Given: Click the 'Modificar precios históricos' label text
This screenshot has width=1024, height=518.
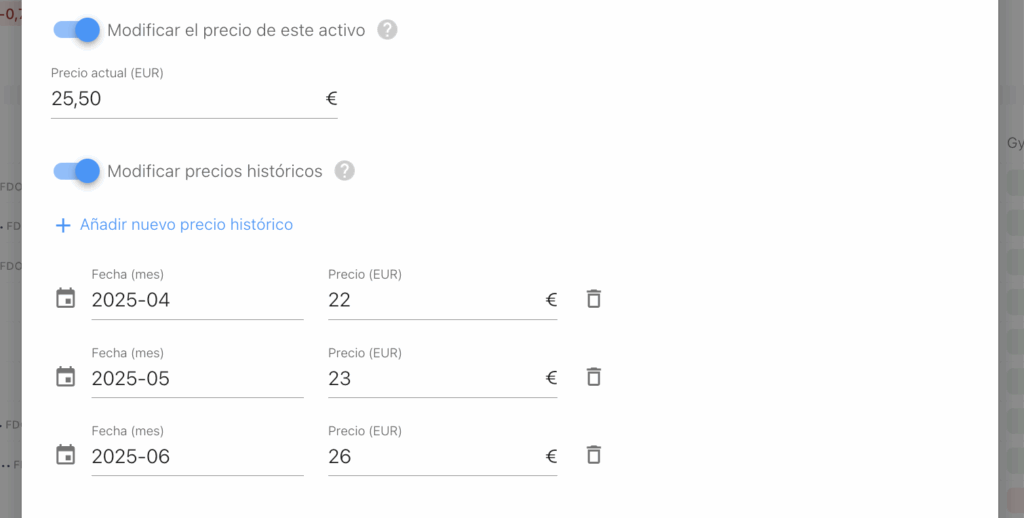Looking at the screenshot, I should tap(214, 171).
